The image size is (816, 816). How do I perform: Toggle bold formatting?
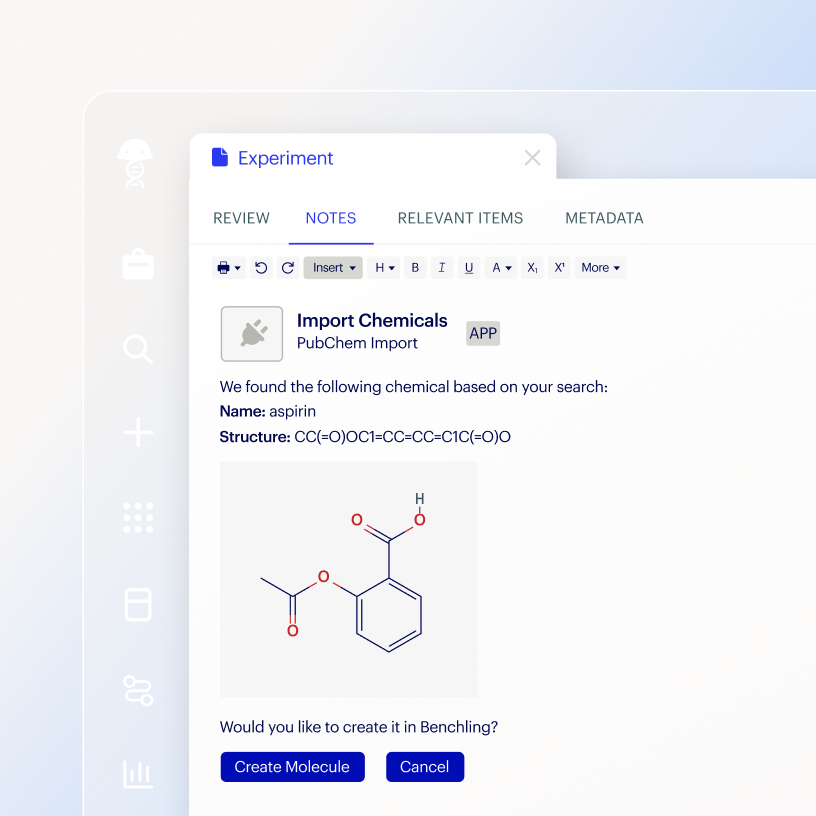[x=415, y=268]
